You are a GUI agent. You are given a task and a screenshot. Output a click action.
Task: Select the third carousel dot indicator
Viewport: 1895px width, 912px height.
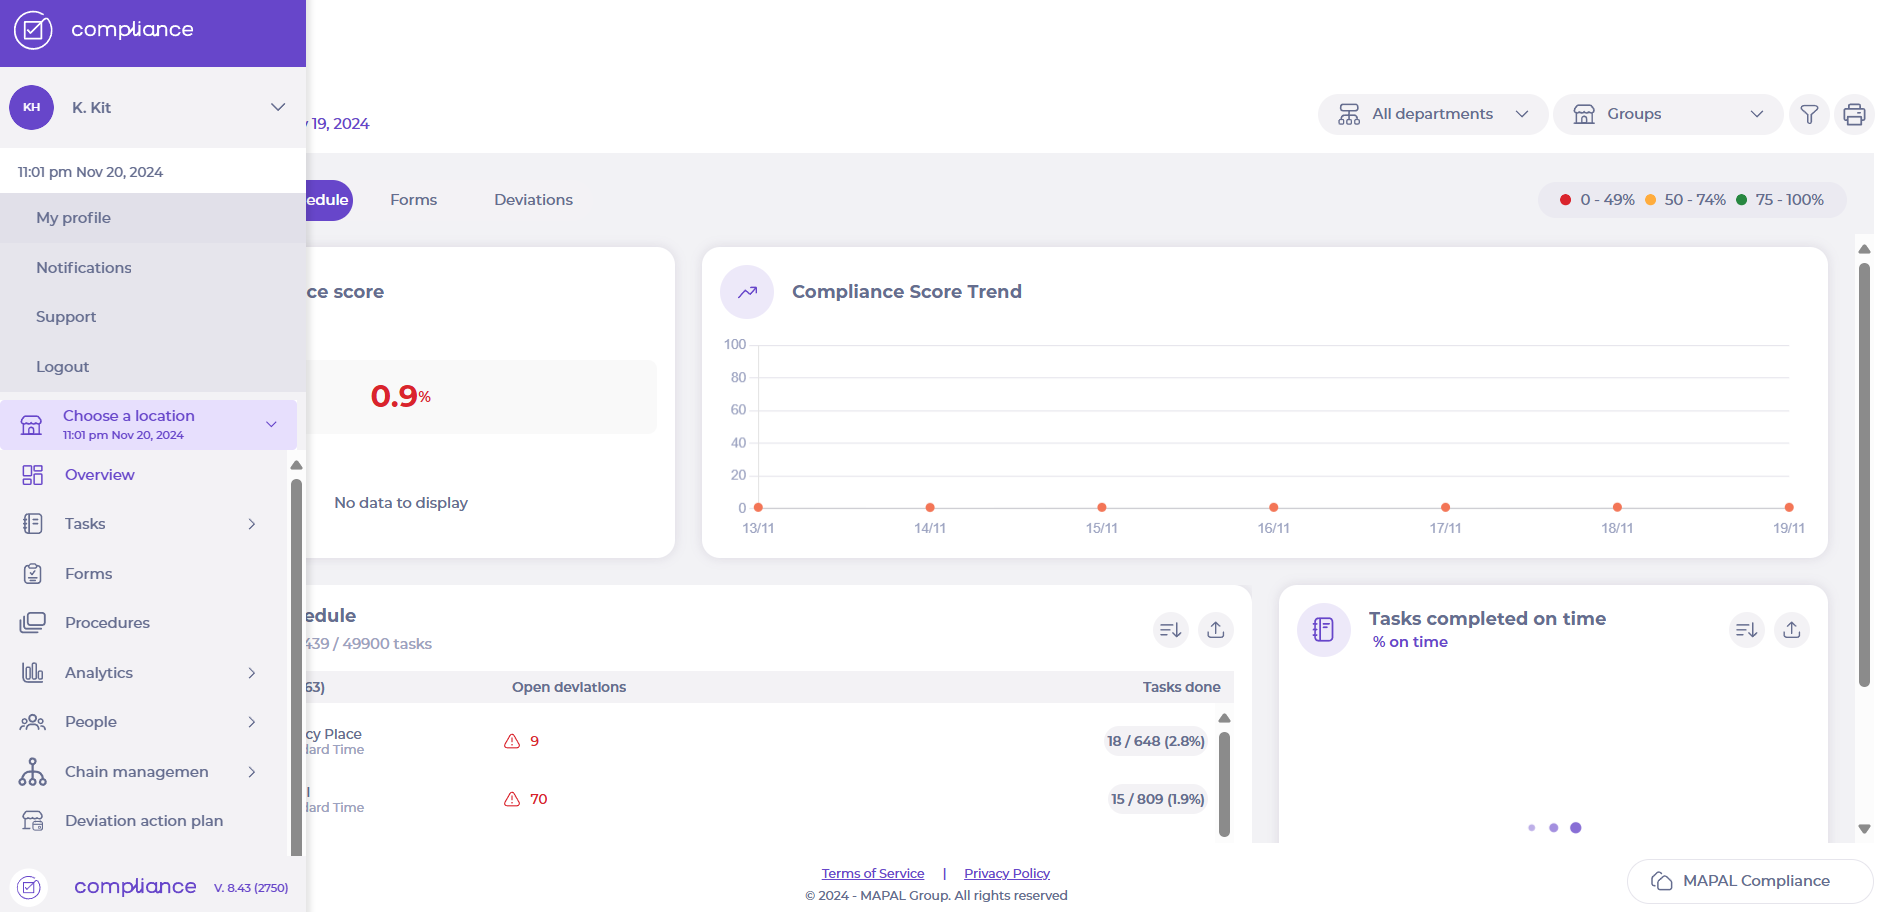click(x=1575, y=828)
